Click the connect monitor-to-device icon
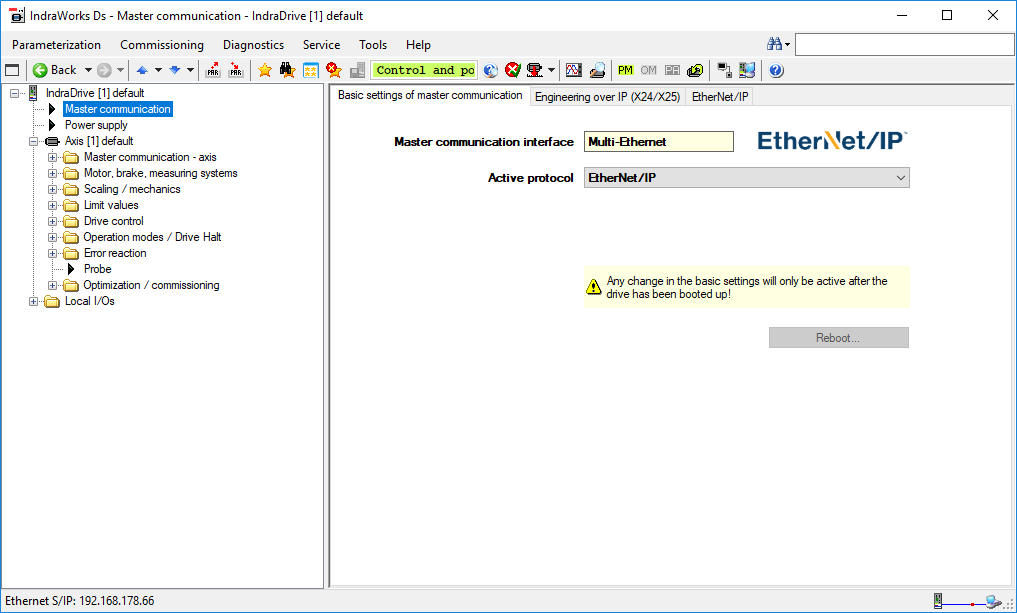This screenshot has width=1017, height=613. [x=724, y=70]
